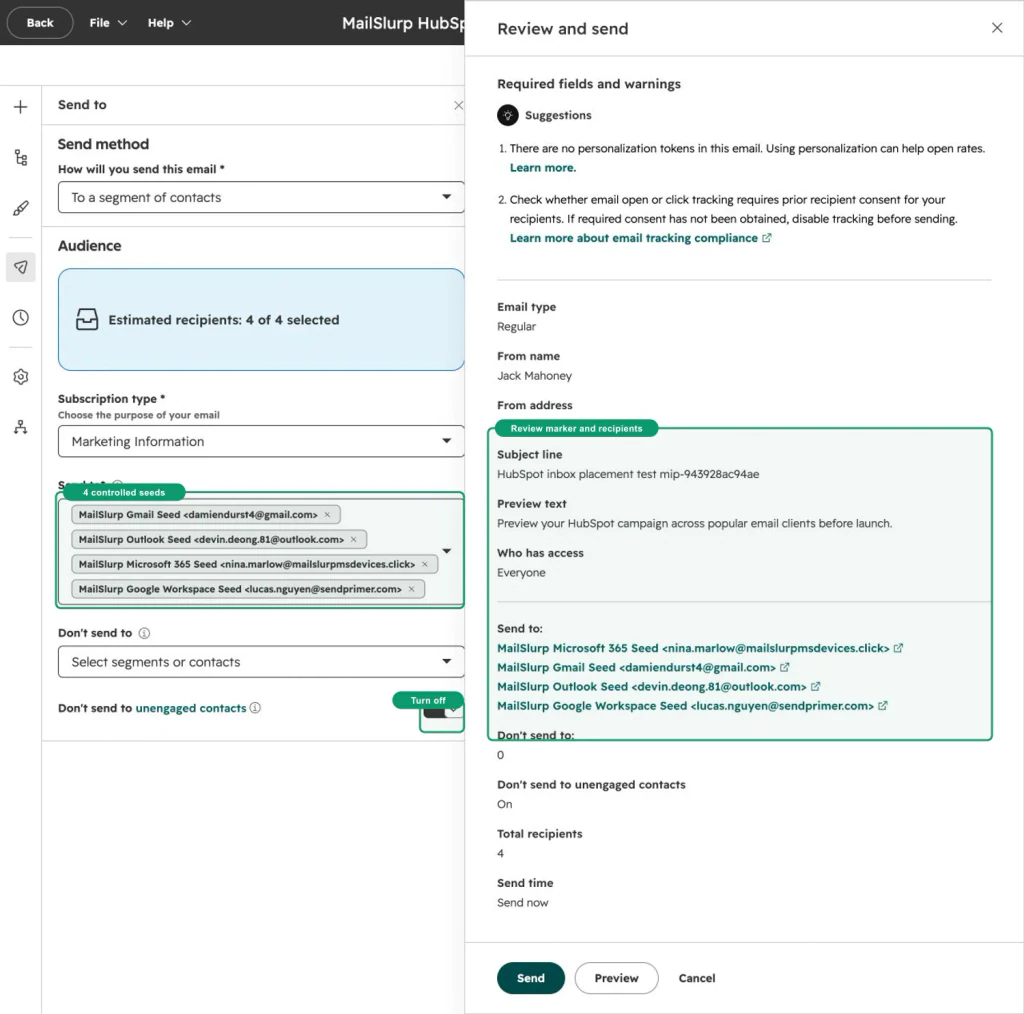Click the 'Send now' send time value
Image resolution: width=1024 pixels, height=1014 pixels.
point(522,902)
